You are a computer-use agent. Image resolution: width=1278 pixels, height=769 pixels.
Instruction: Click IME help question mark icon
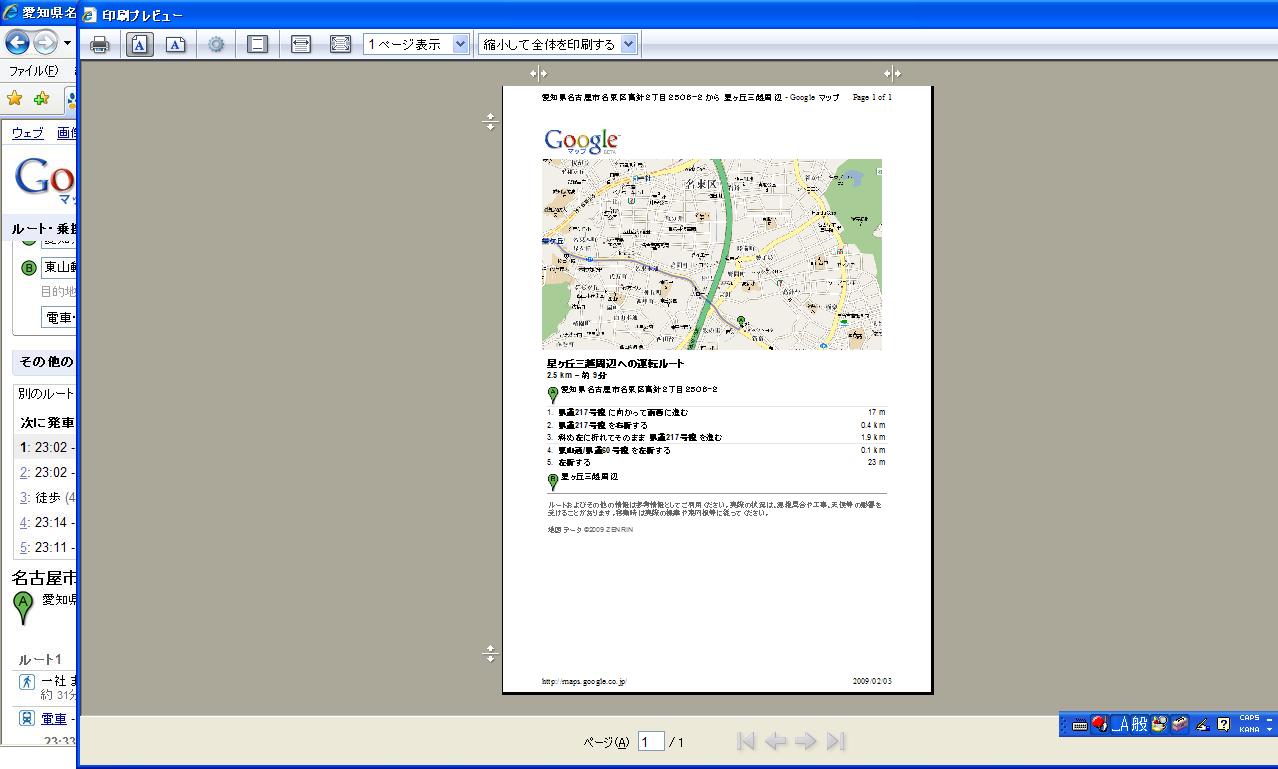click(x=1223, y=724)
